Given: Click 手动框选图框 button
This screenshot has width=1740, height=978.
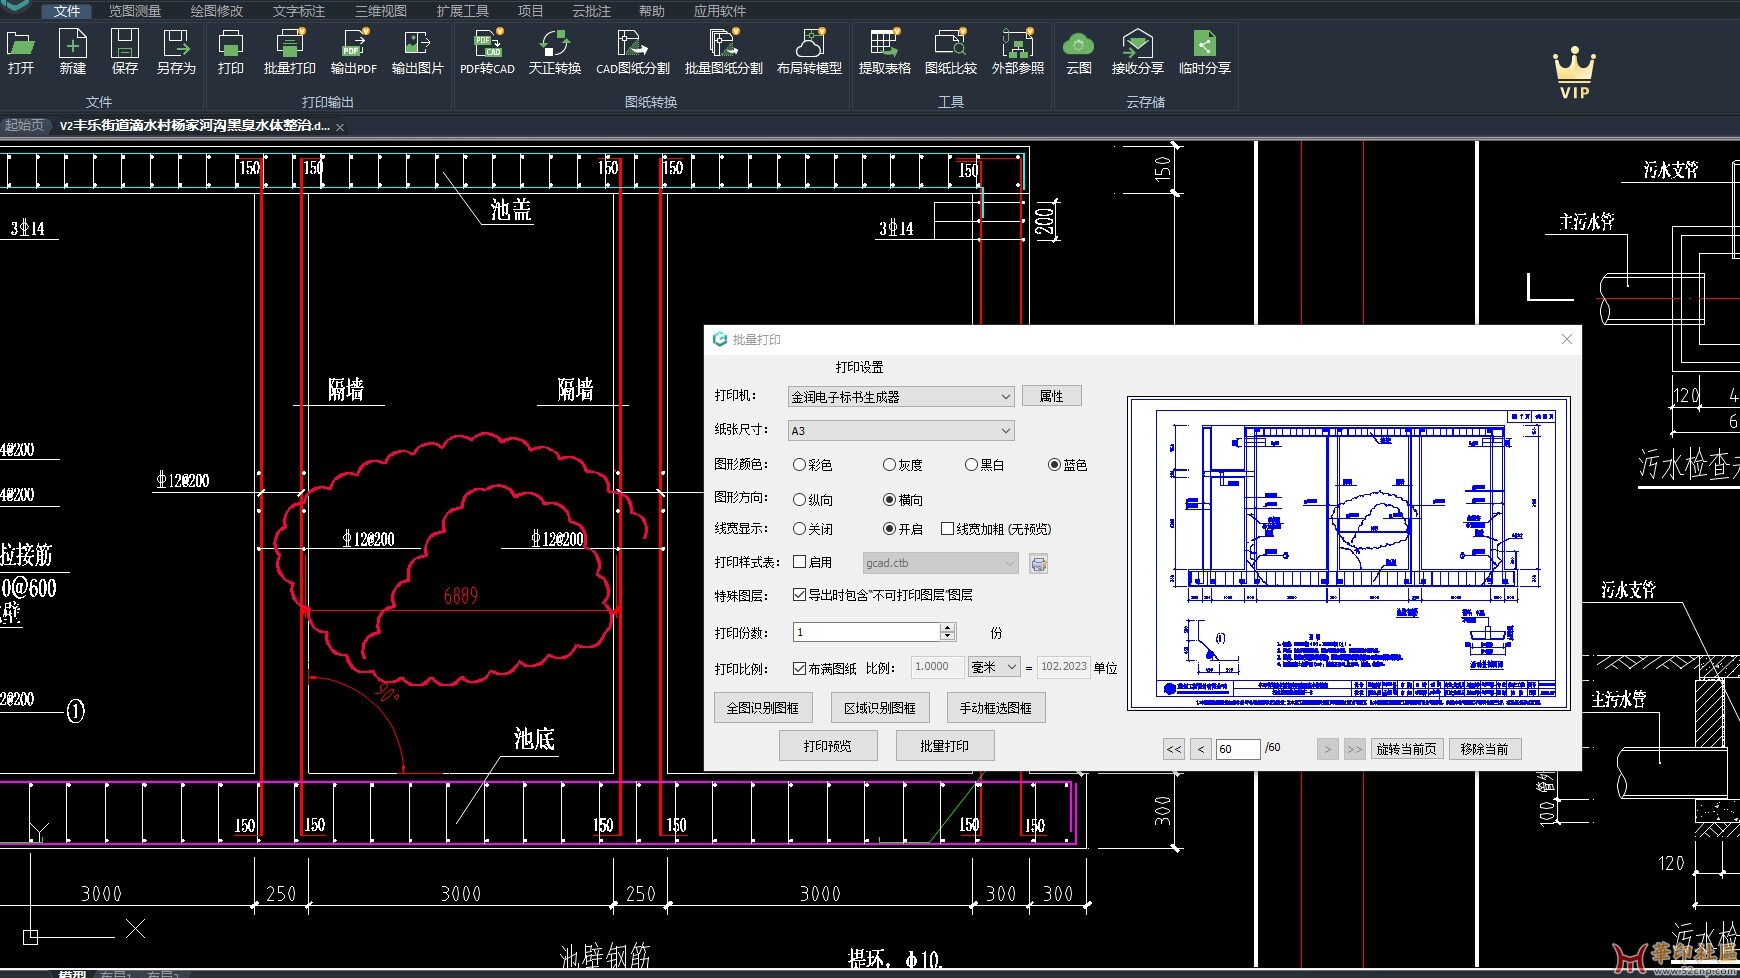Looking at the screenshot, I should pos(996,708).
